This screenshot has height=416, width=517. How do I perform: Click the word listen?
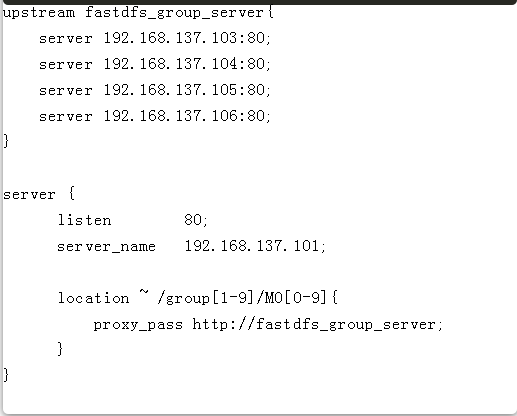pyautogui.click(x=85, y=220)
